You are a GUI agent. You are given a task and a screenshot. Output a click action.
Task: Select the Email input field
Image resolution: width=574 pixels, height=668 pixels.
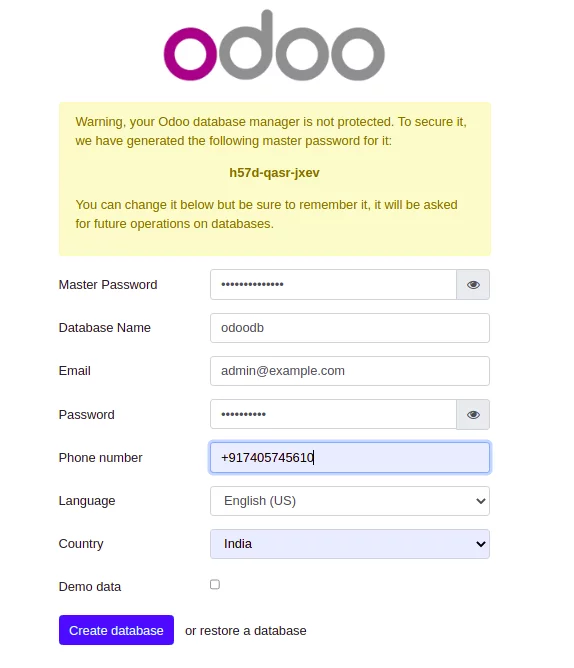point(350,371)
